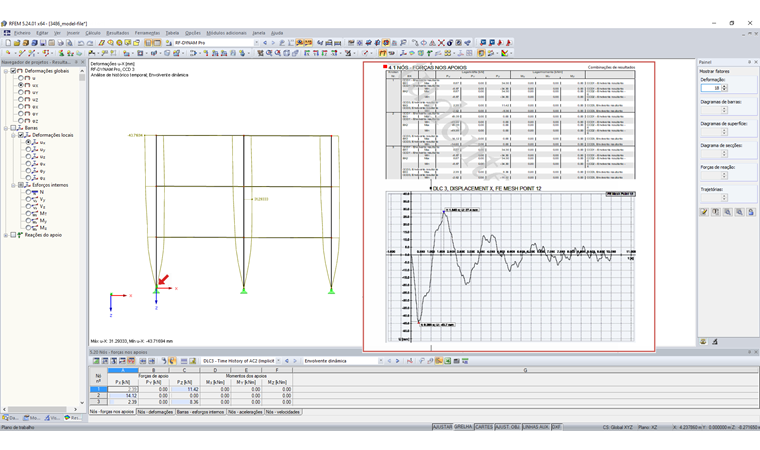Click the Undo arrow icon
This screenshot has width=760, height=450.
(81, 43)
